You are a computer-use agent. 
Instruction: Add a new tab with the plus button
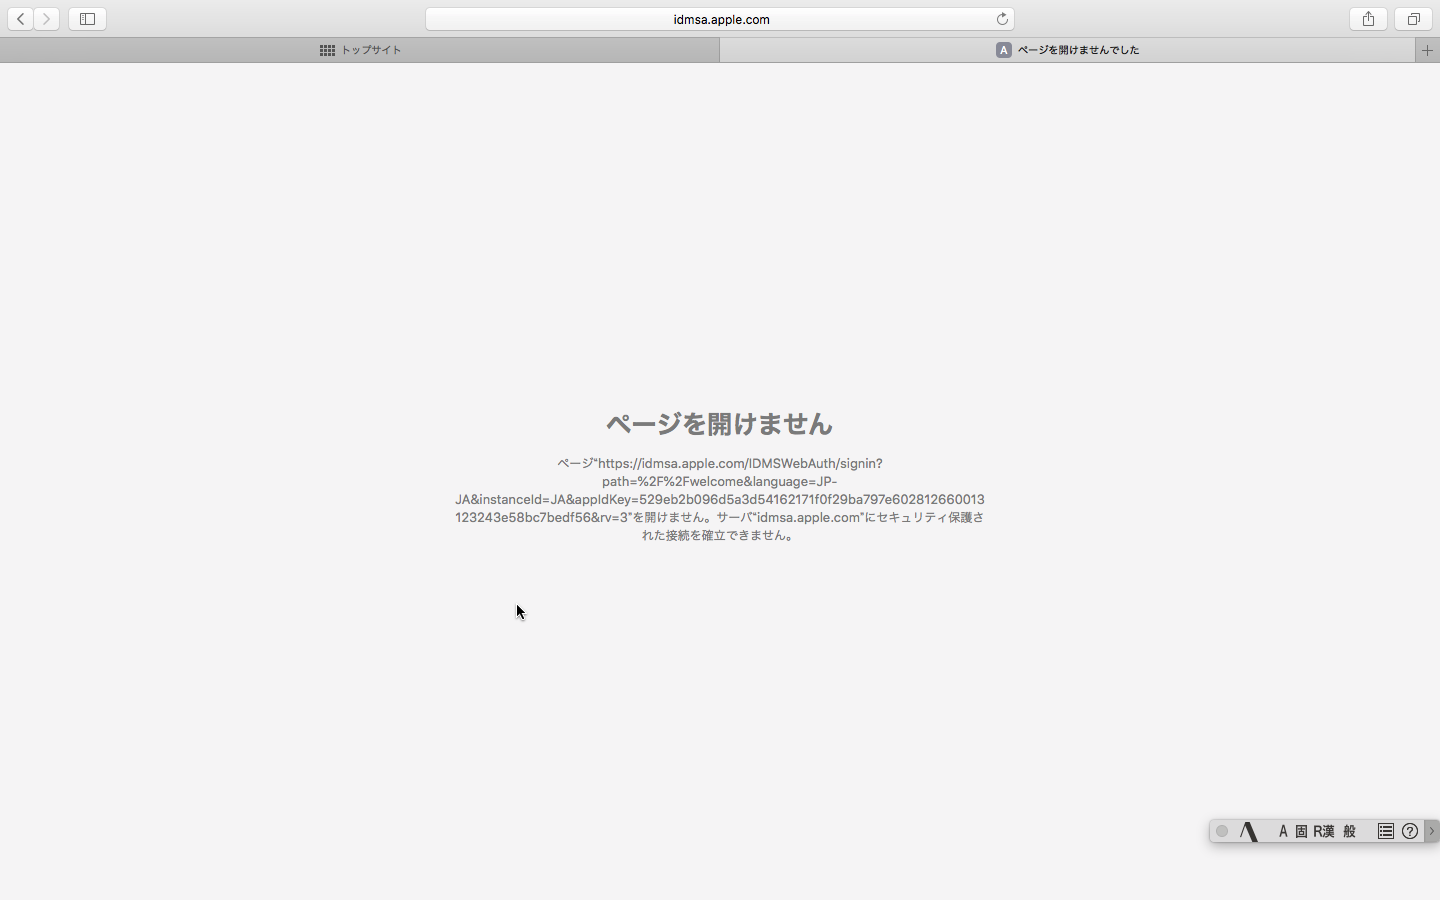[1427, 50]
